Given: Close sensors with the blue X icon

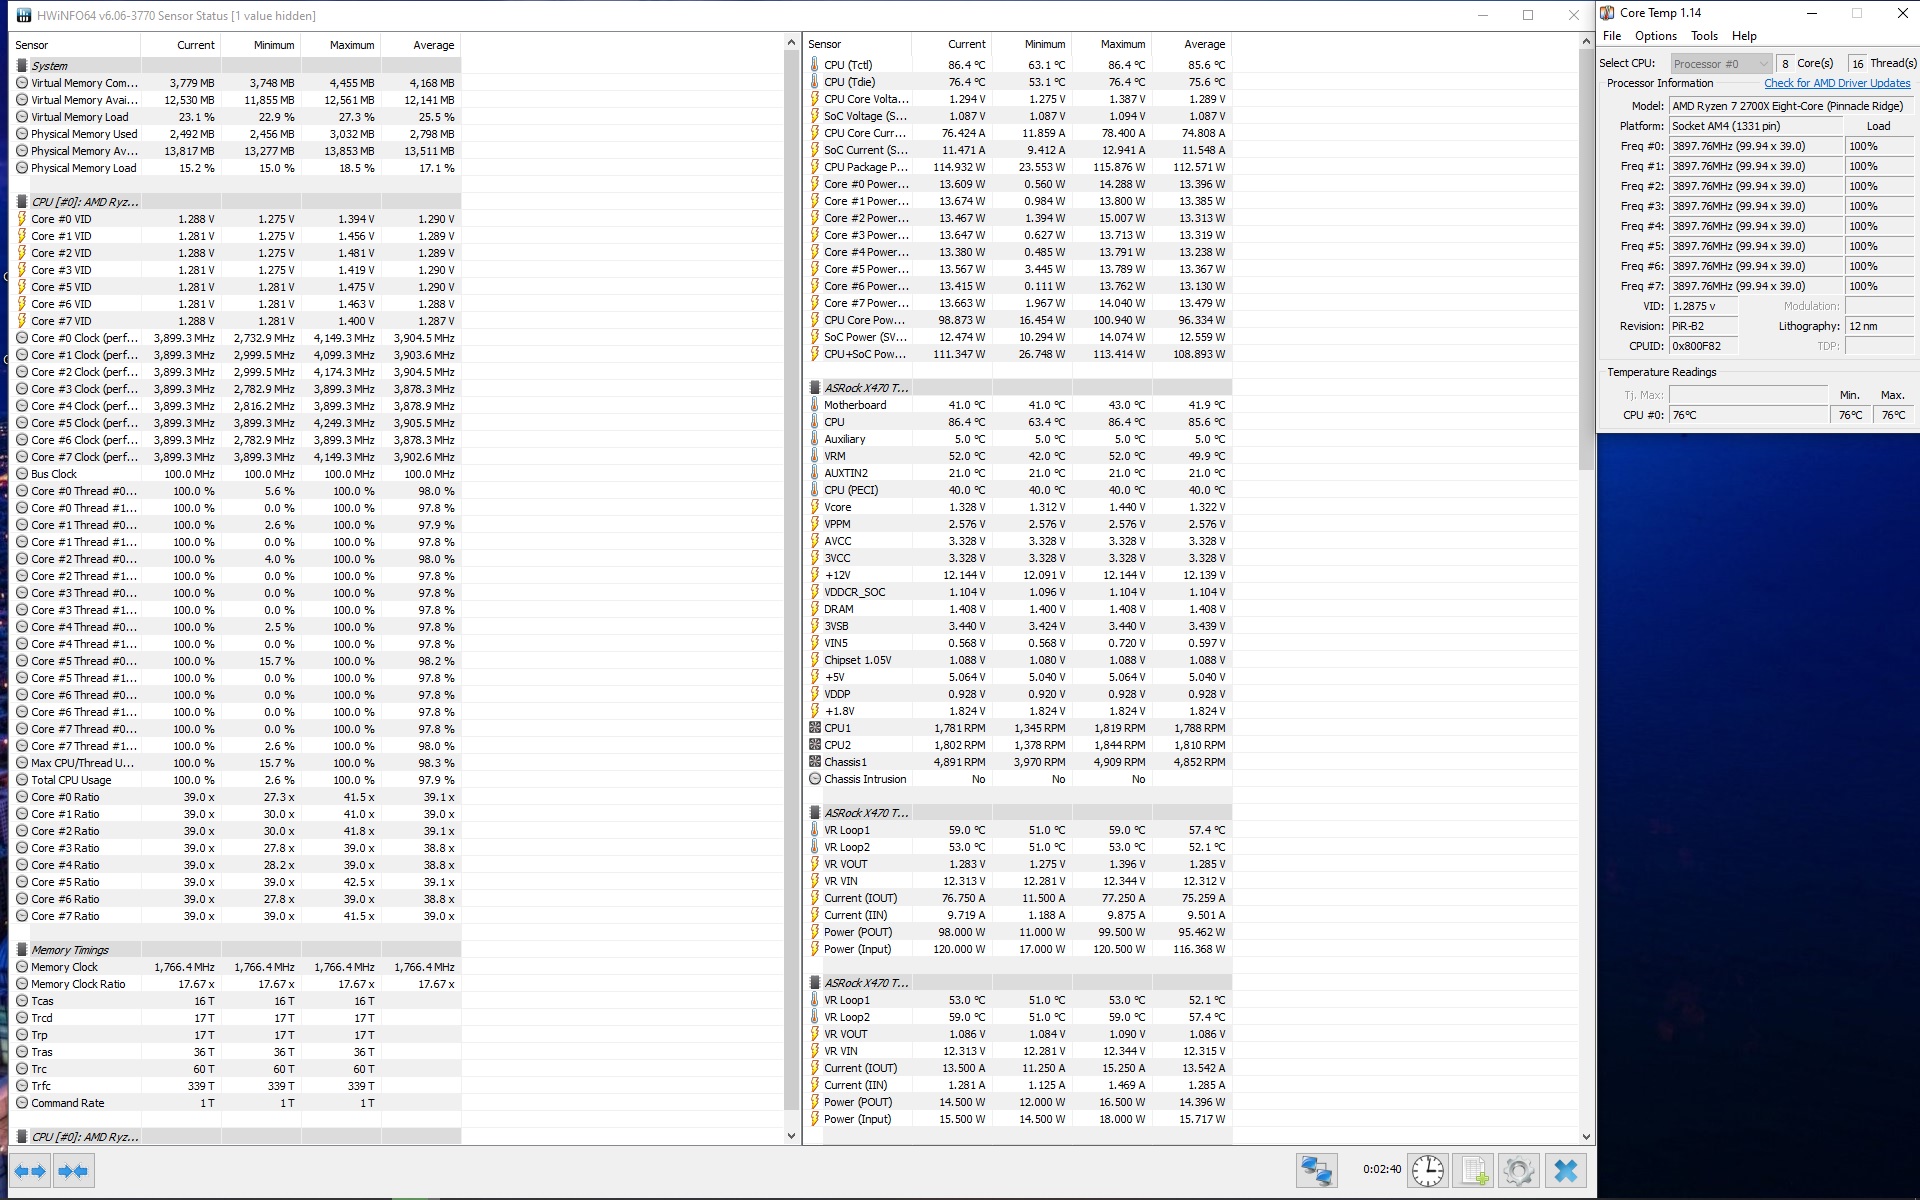Looking at the screenshot, I should (x=1566, y=1170).
